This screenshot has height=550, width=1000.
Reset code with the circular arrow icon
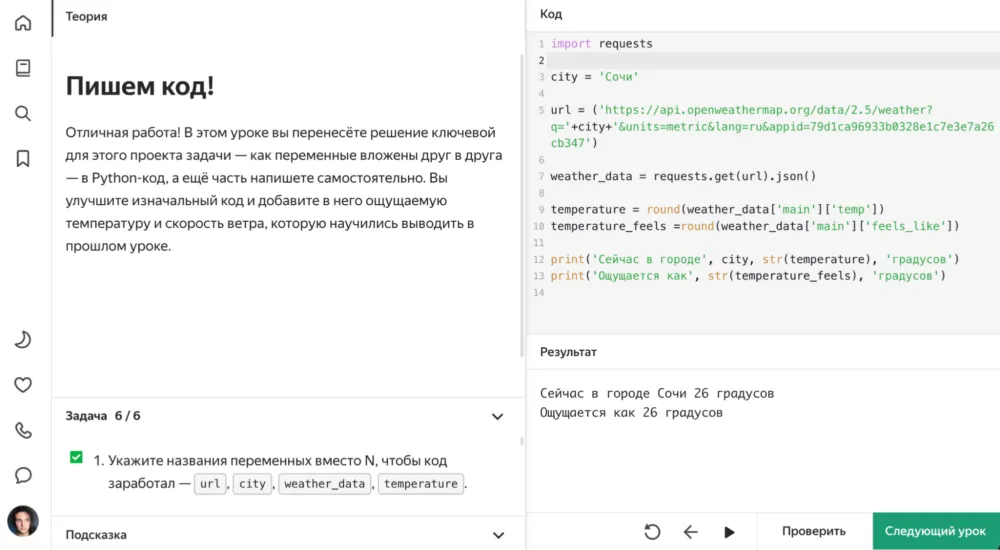pyautogui.click(x=652, y=532)
